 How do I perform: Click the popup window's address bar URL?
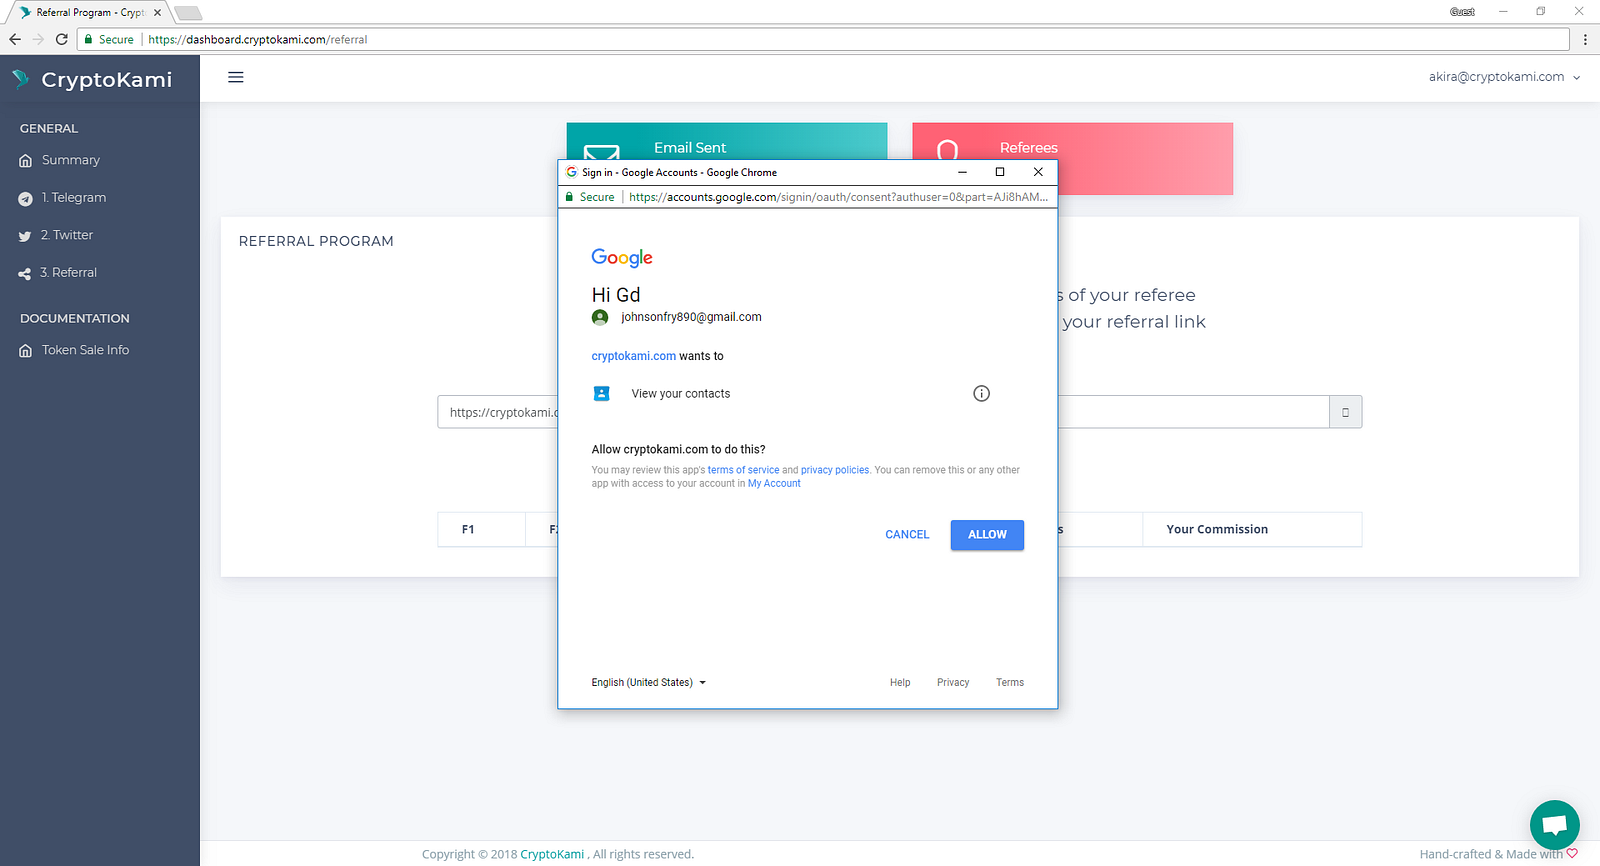click(838, 197)
